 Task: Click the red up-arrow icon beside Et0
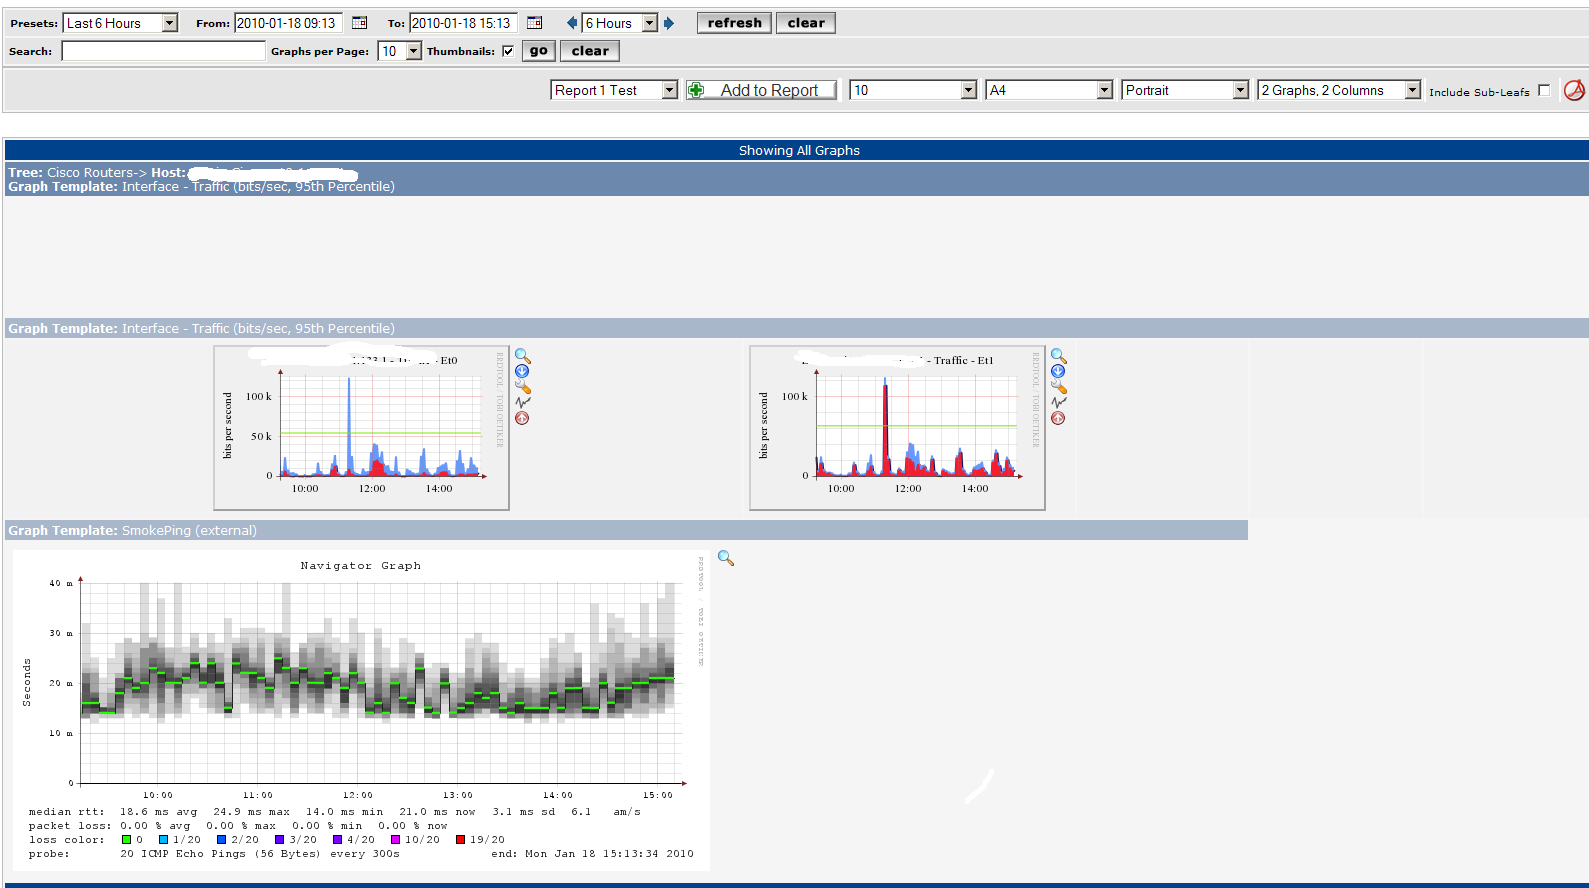pyautogui.click(x=522, y=418)
